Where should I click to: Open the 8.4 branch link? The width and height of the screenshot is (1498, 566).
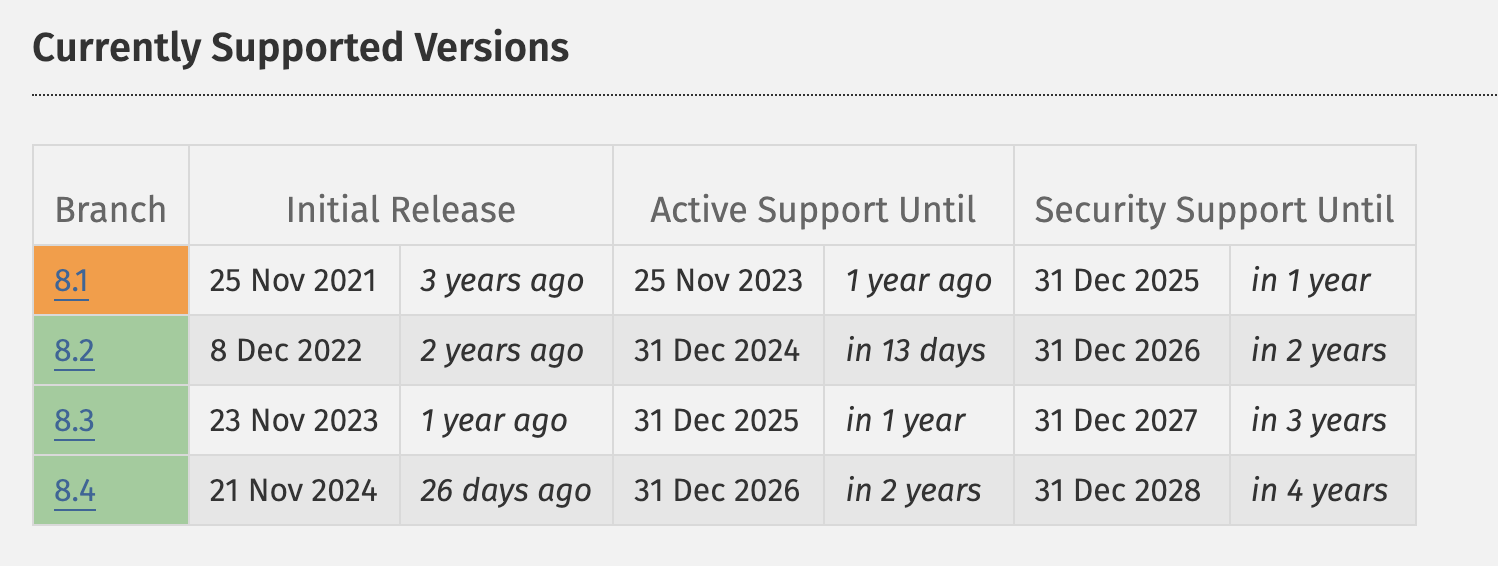tap(75, 491)
